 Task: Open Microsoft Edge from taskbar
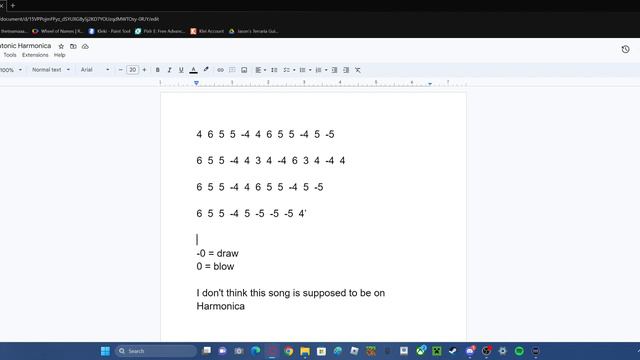256,351
